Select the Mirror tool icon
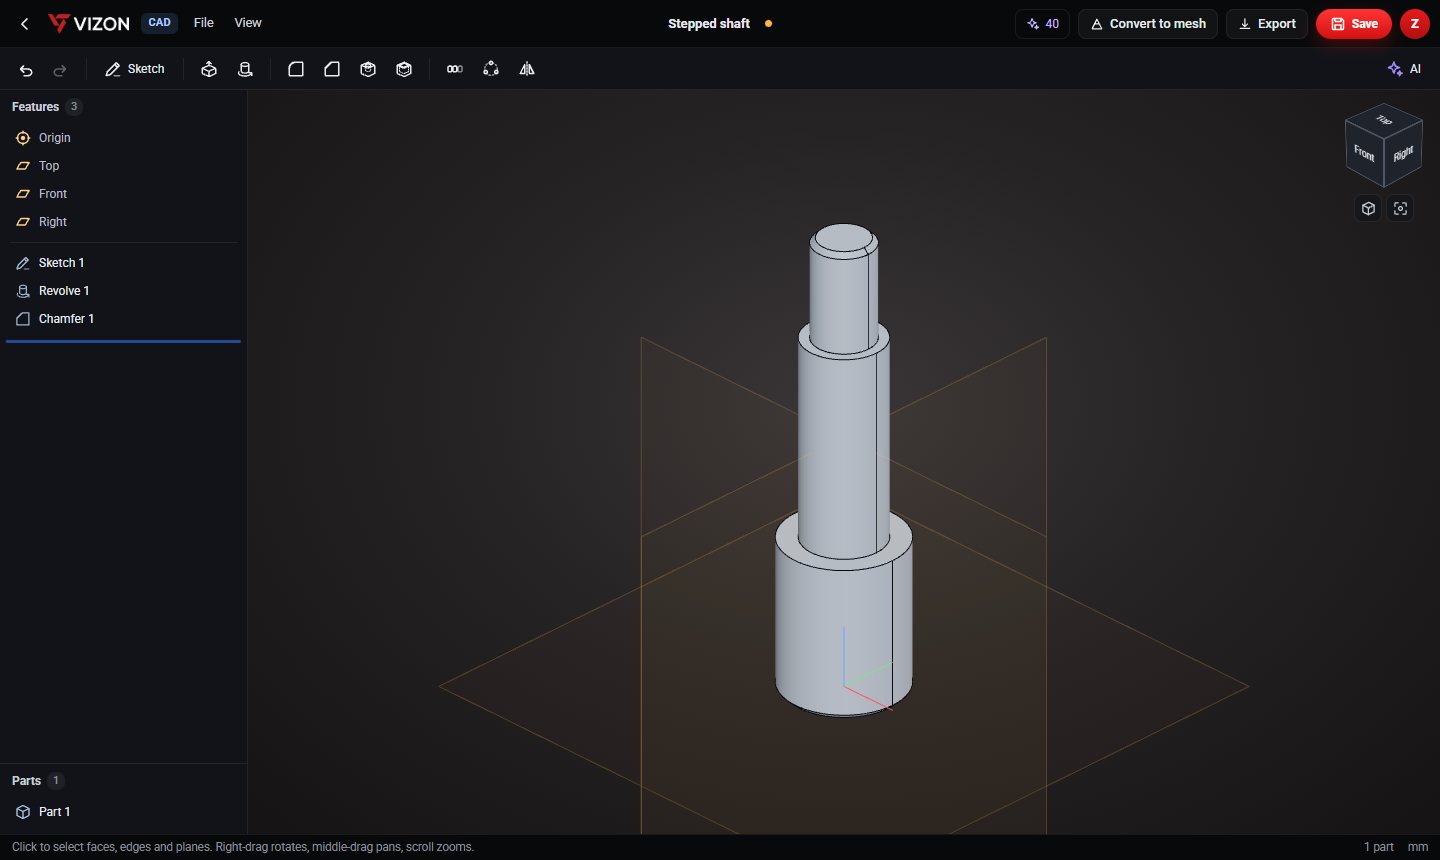This screenshot has width=1440, height=860. pos(527,69)
